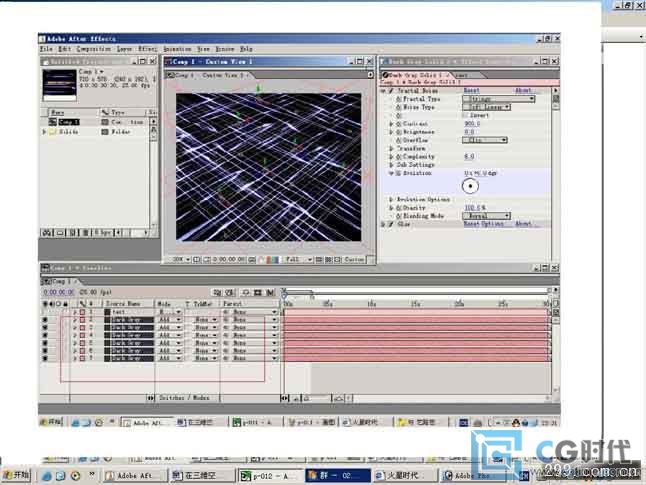Click the Fractal Noise effect 'f' icon
This screenshot has height=485, width=646.
[391, 91]
